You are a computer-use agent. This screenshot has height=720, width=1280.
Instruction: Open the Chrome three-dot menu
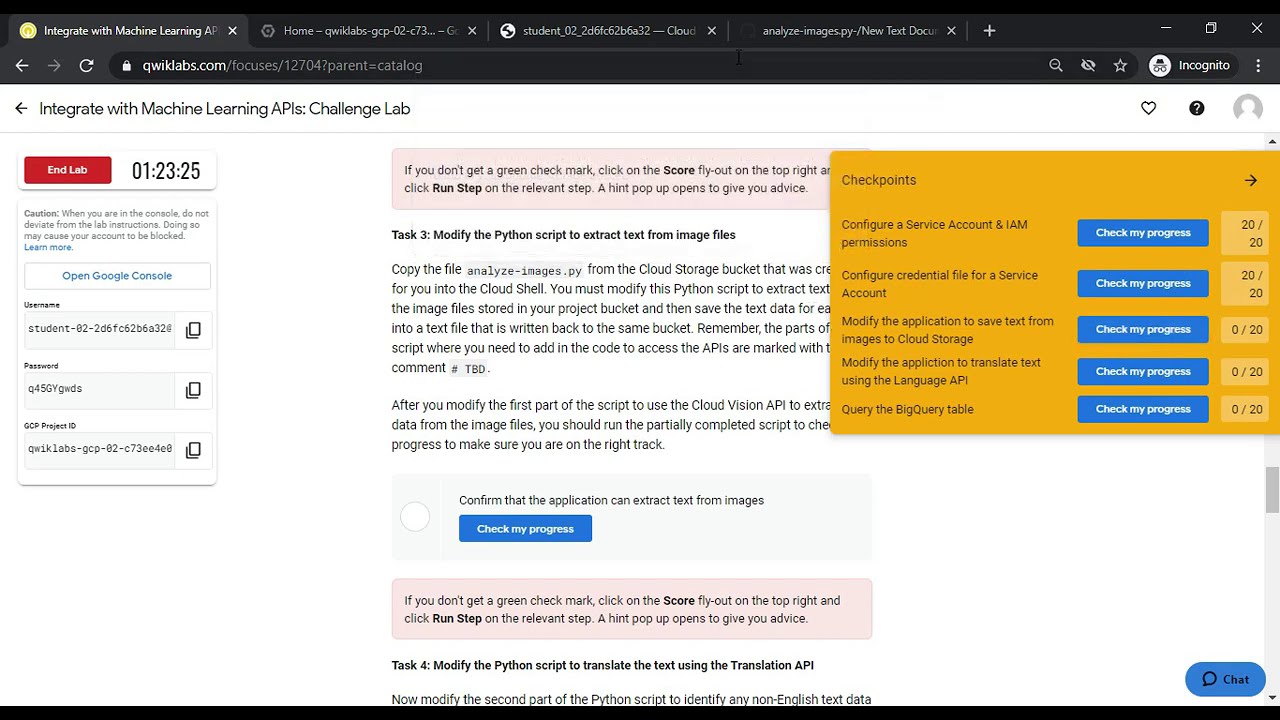coord(1257,65)
